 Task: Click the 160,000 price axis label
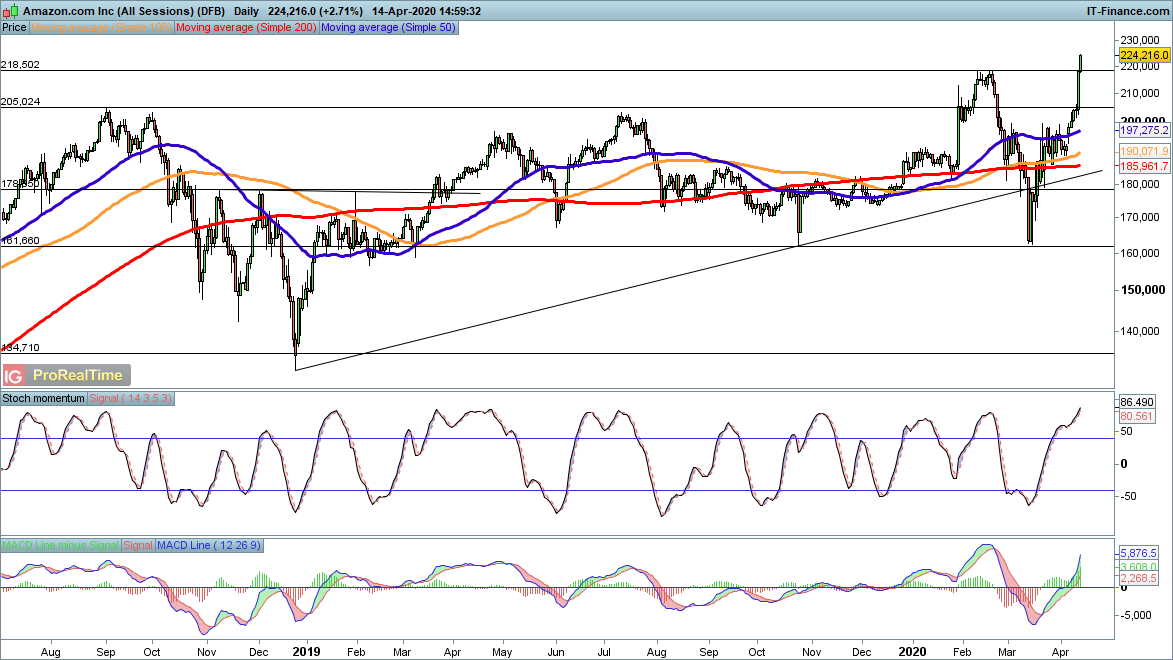coord(1140,253)
